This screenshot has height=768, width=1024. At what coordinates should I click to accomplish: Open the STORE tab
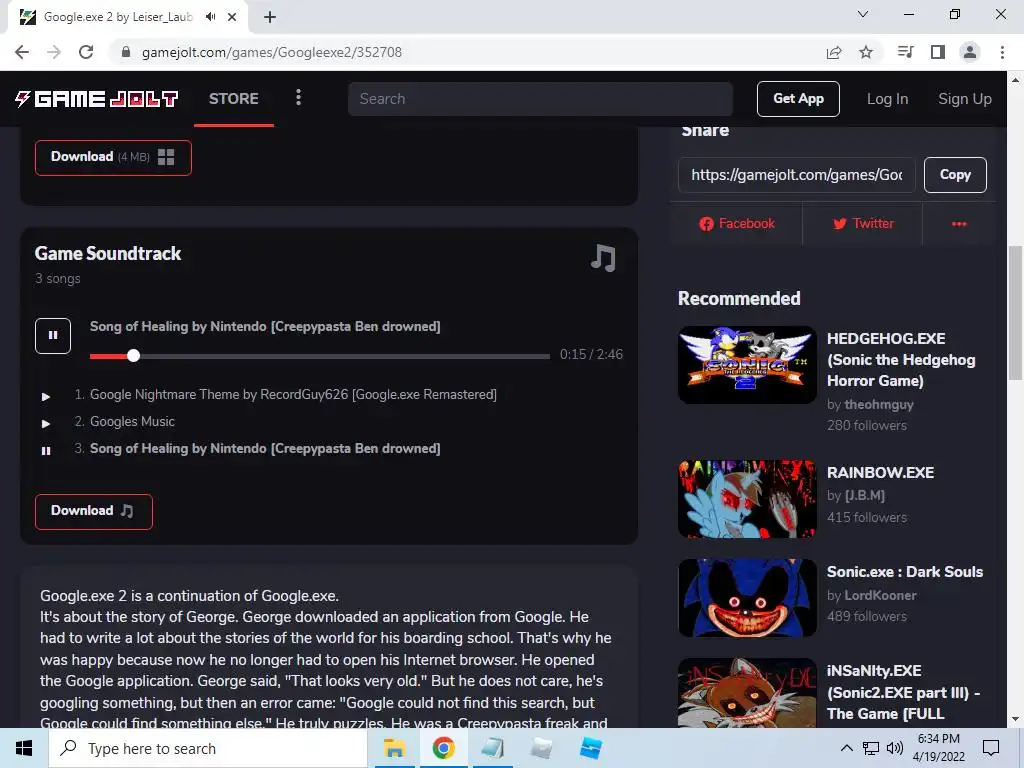(x=234, y=99)
